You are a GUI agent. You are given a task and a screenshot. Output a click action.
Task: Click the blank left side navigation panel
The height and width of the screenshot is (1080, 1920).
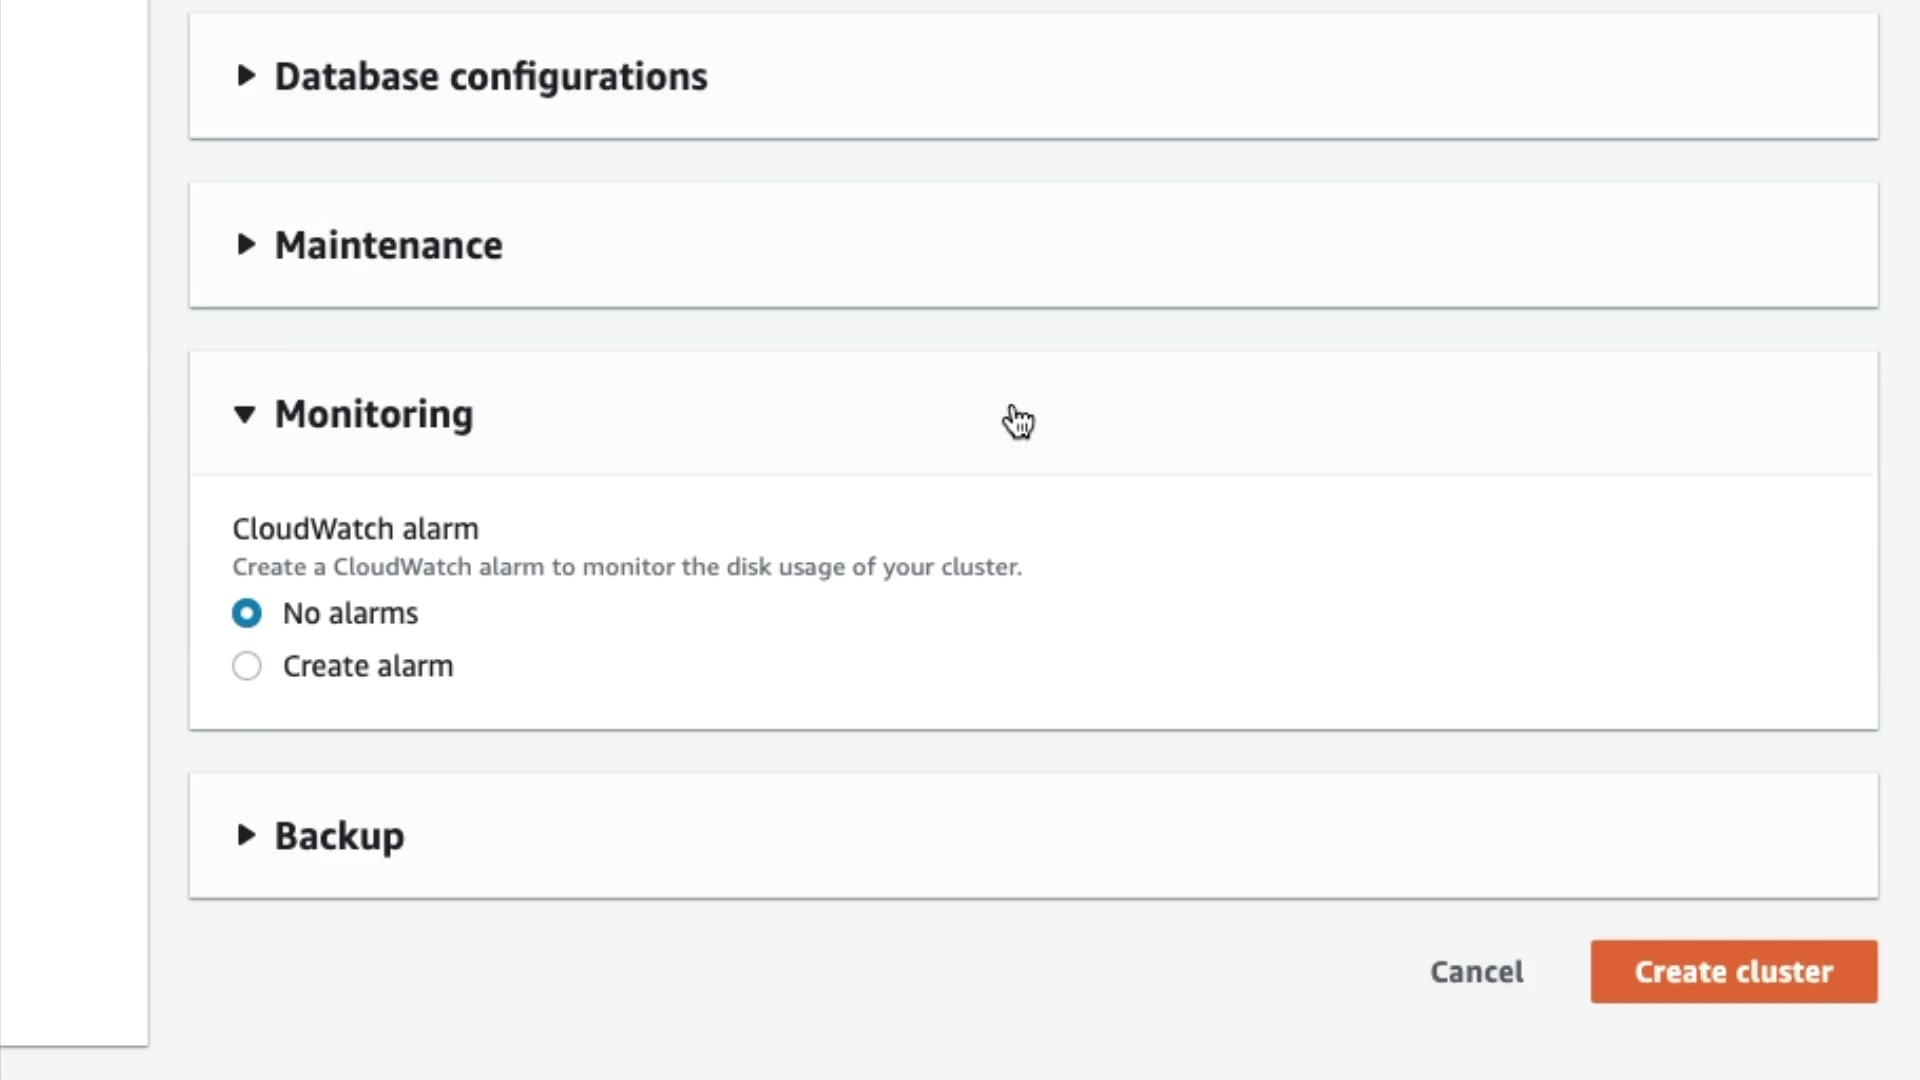pos(74,520)
